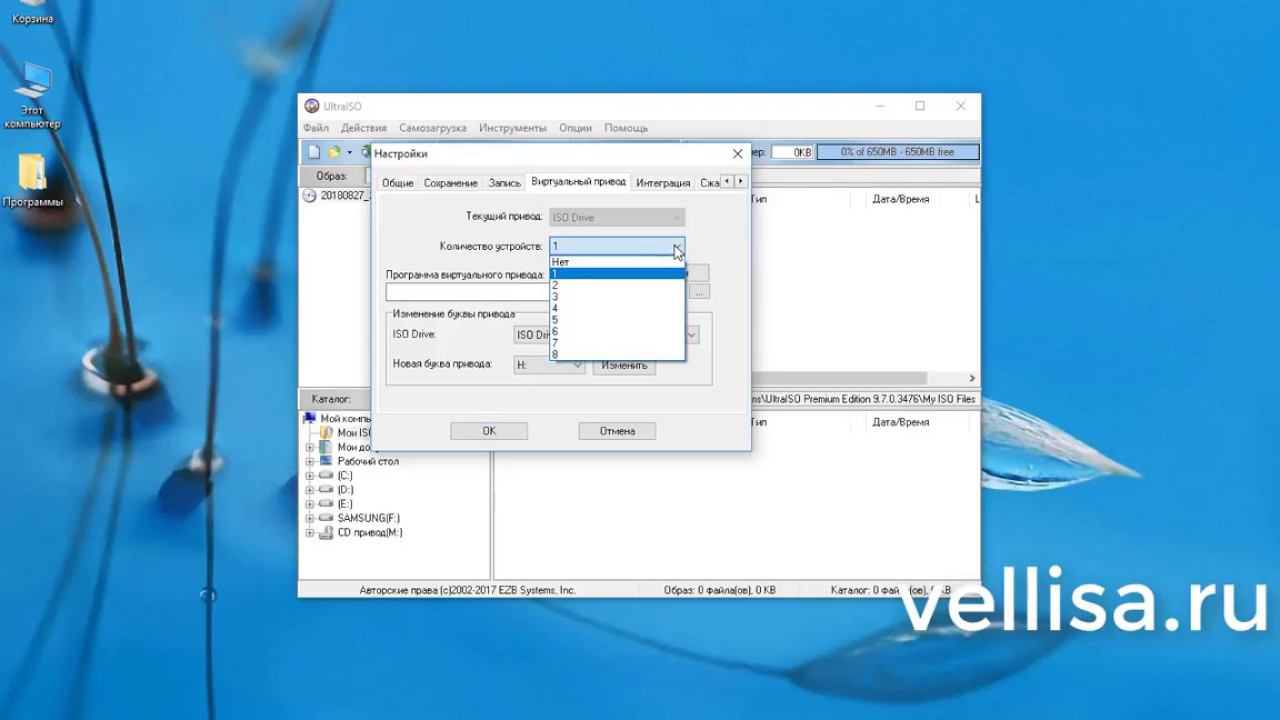Expand the (C:) drive node
The width and height of the screenshot is (1280, 720).
310,476
